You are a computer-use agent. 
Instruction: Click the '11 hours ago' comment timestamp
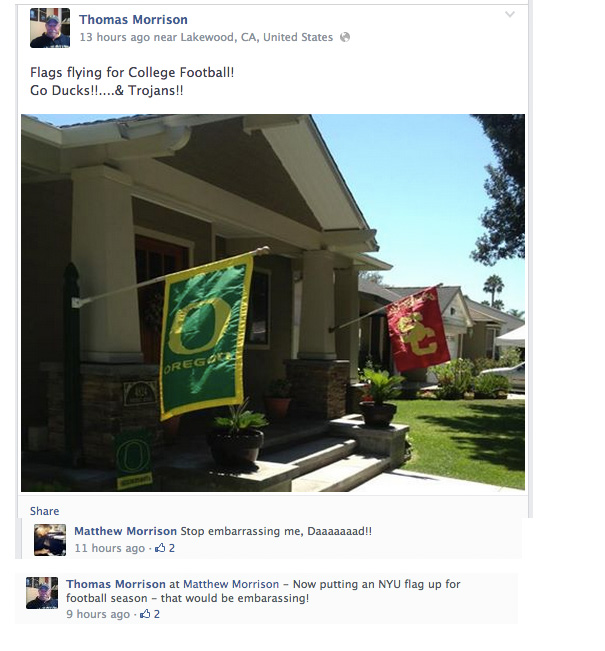point(110,548)
